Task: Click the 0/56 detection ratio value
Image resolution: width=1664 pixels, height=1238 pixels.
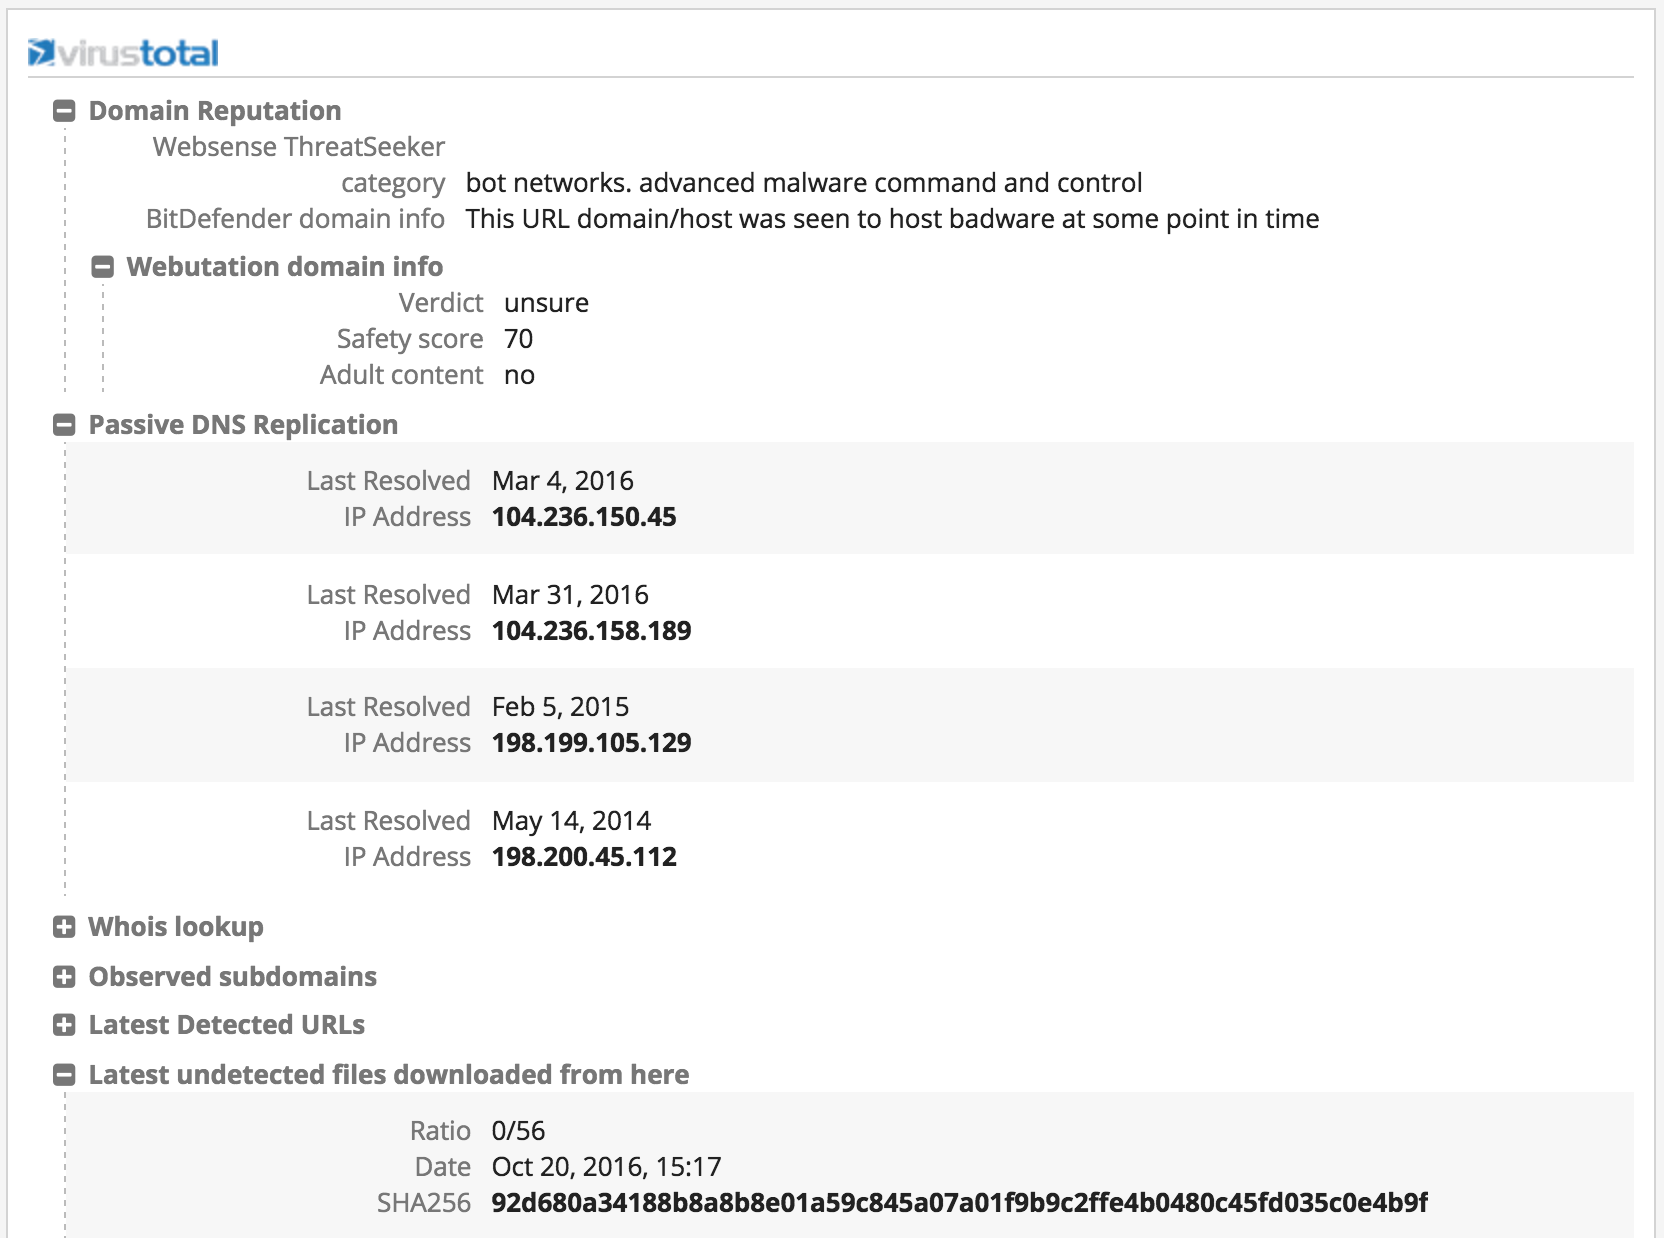Action: (518, 1131)
